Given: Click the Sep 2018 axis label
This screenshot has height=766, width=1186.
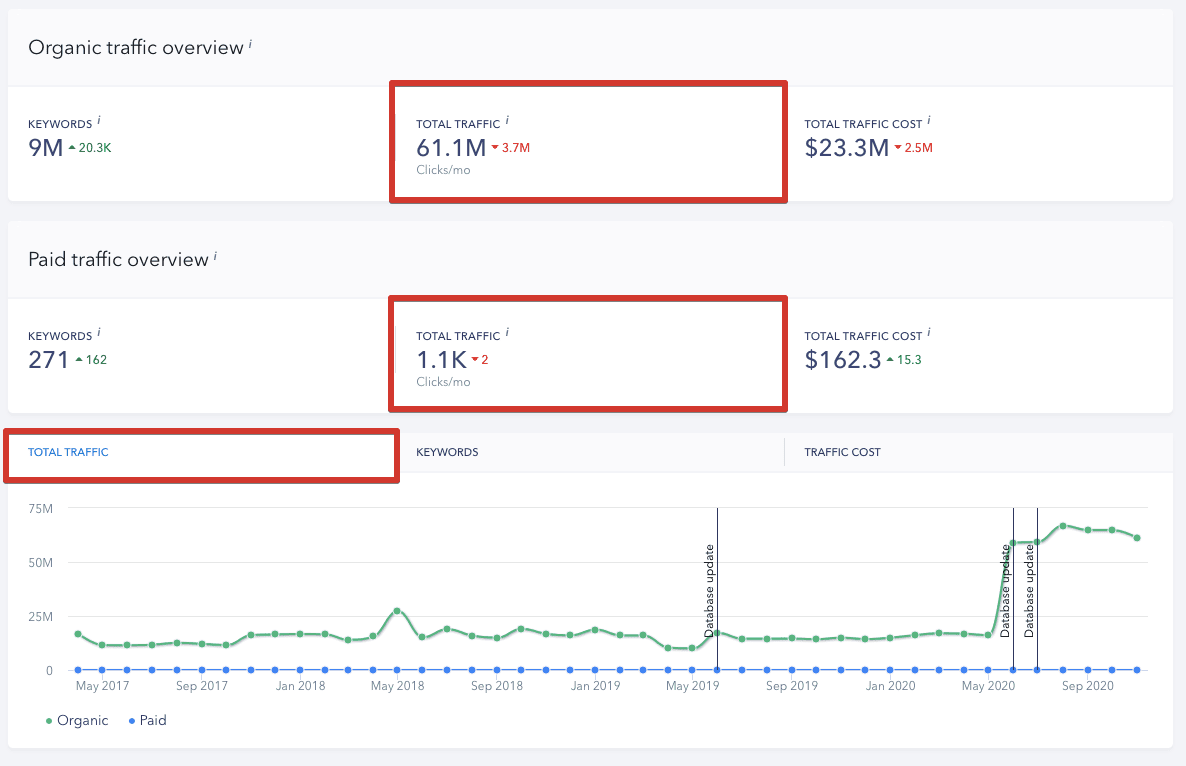Looking at the screenshot, I should [x=496, y=686].
